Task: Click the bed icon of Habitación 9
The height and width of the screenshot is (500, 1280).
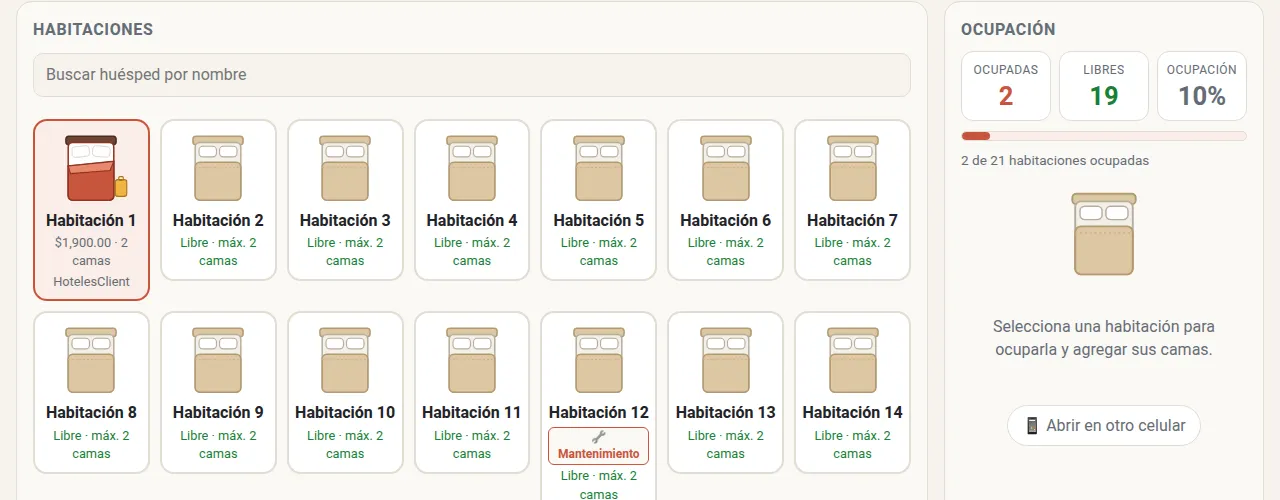Action: pos(218,360)
